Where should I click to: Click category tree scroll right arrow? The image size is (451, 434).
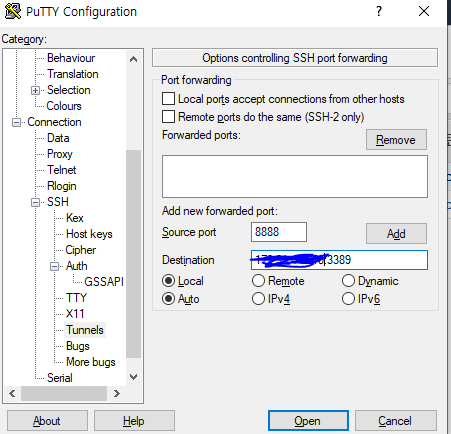click(116, 394)
